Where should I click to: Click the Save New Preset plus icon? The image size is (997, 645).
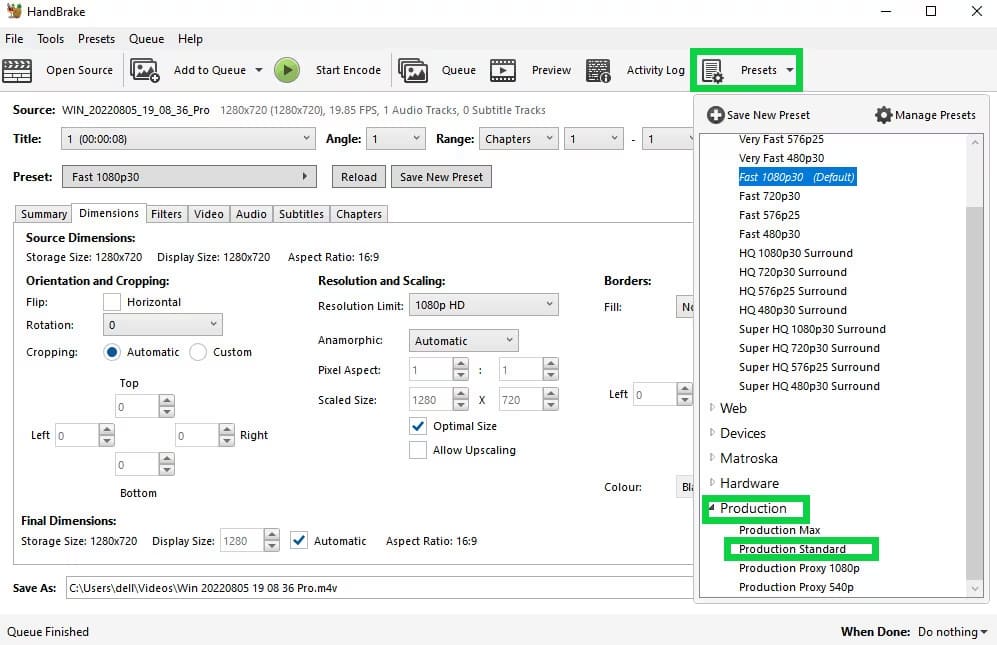tap(715, 115)
